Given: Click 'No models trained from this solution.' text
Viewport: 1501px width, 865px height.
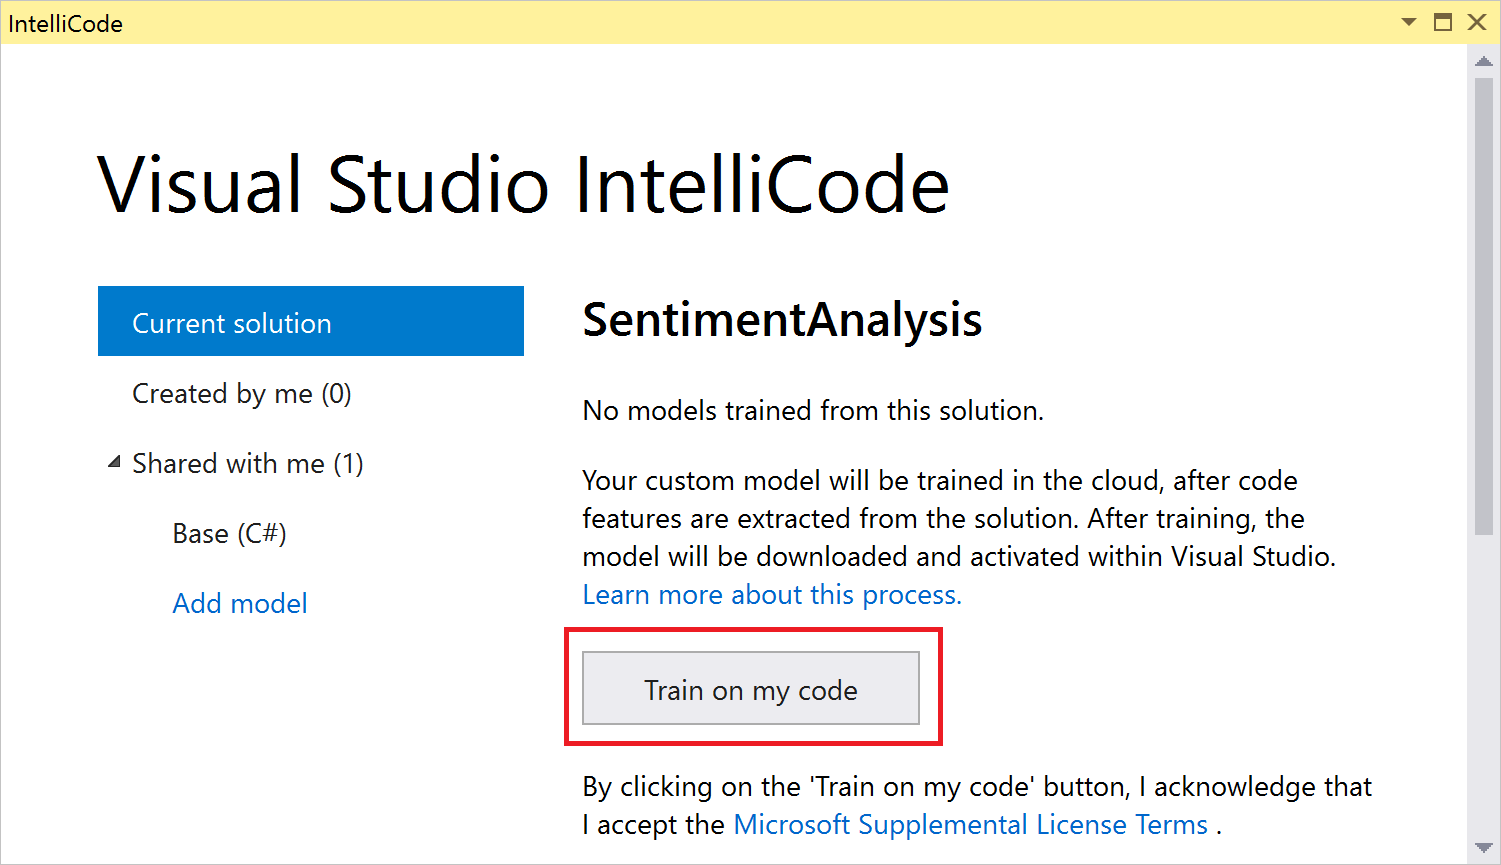Looking at the screenshot, I should coord(813,411).
